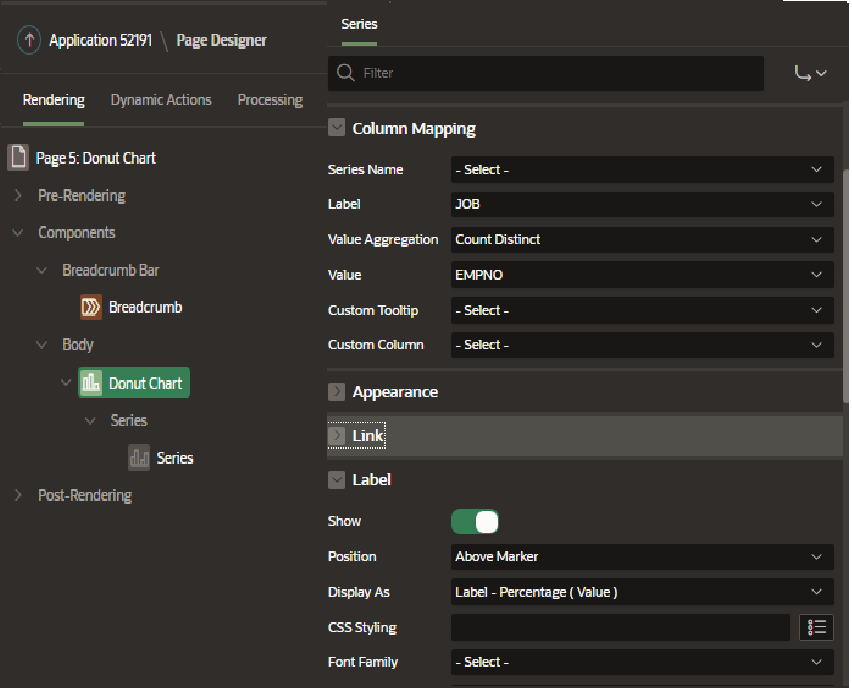
Task: Toggle the Label Show switch off
Action: click(x=475, y=521)
